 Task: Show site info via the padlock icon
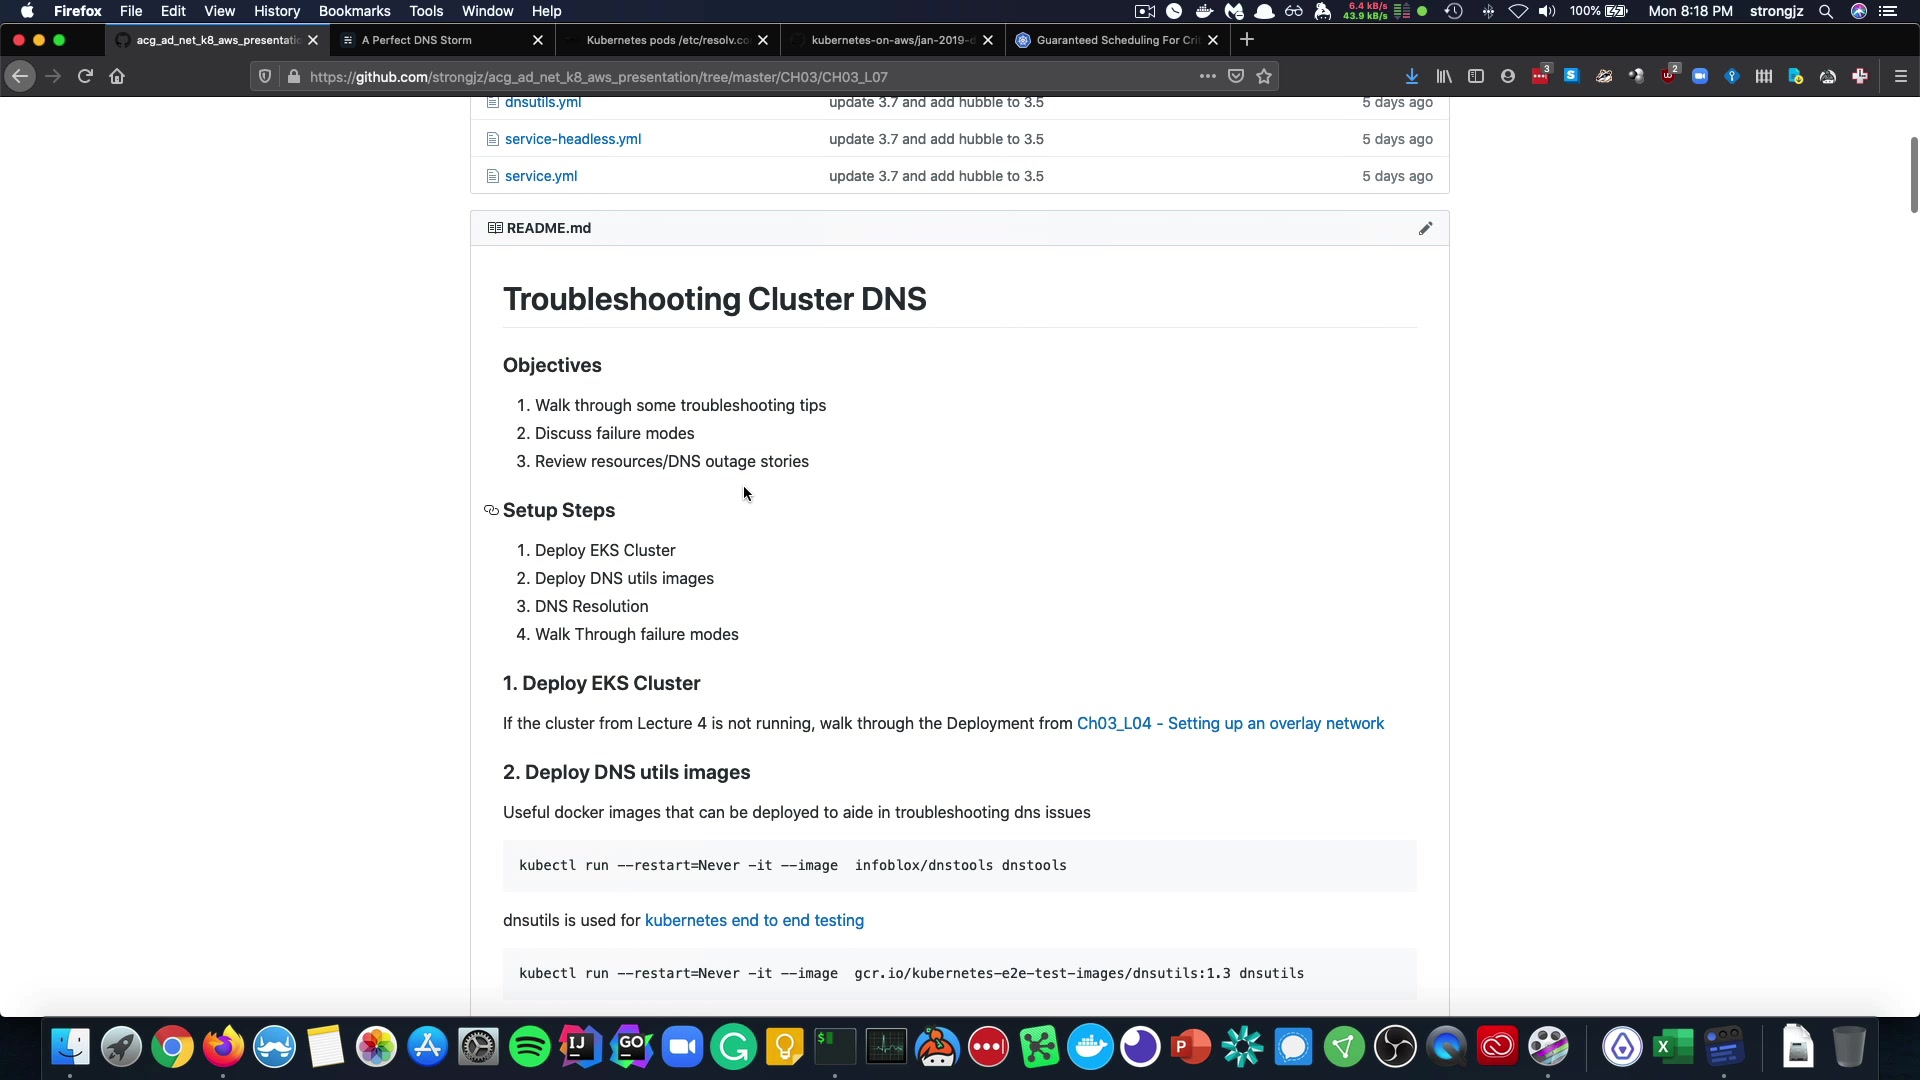click(x=293, y=77)
